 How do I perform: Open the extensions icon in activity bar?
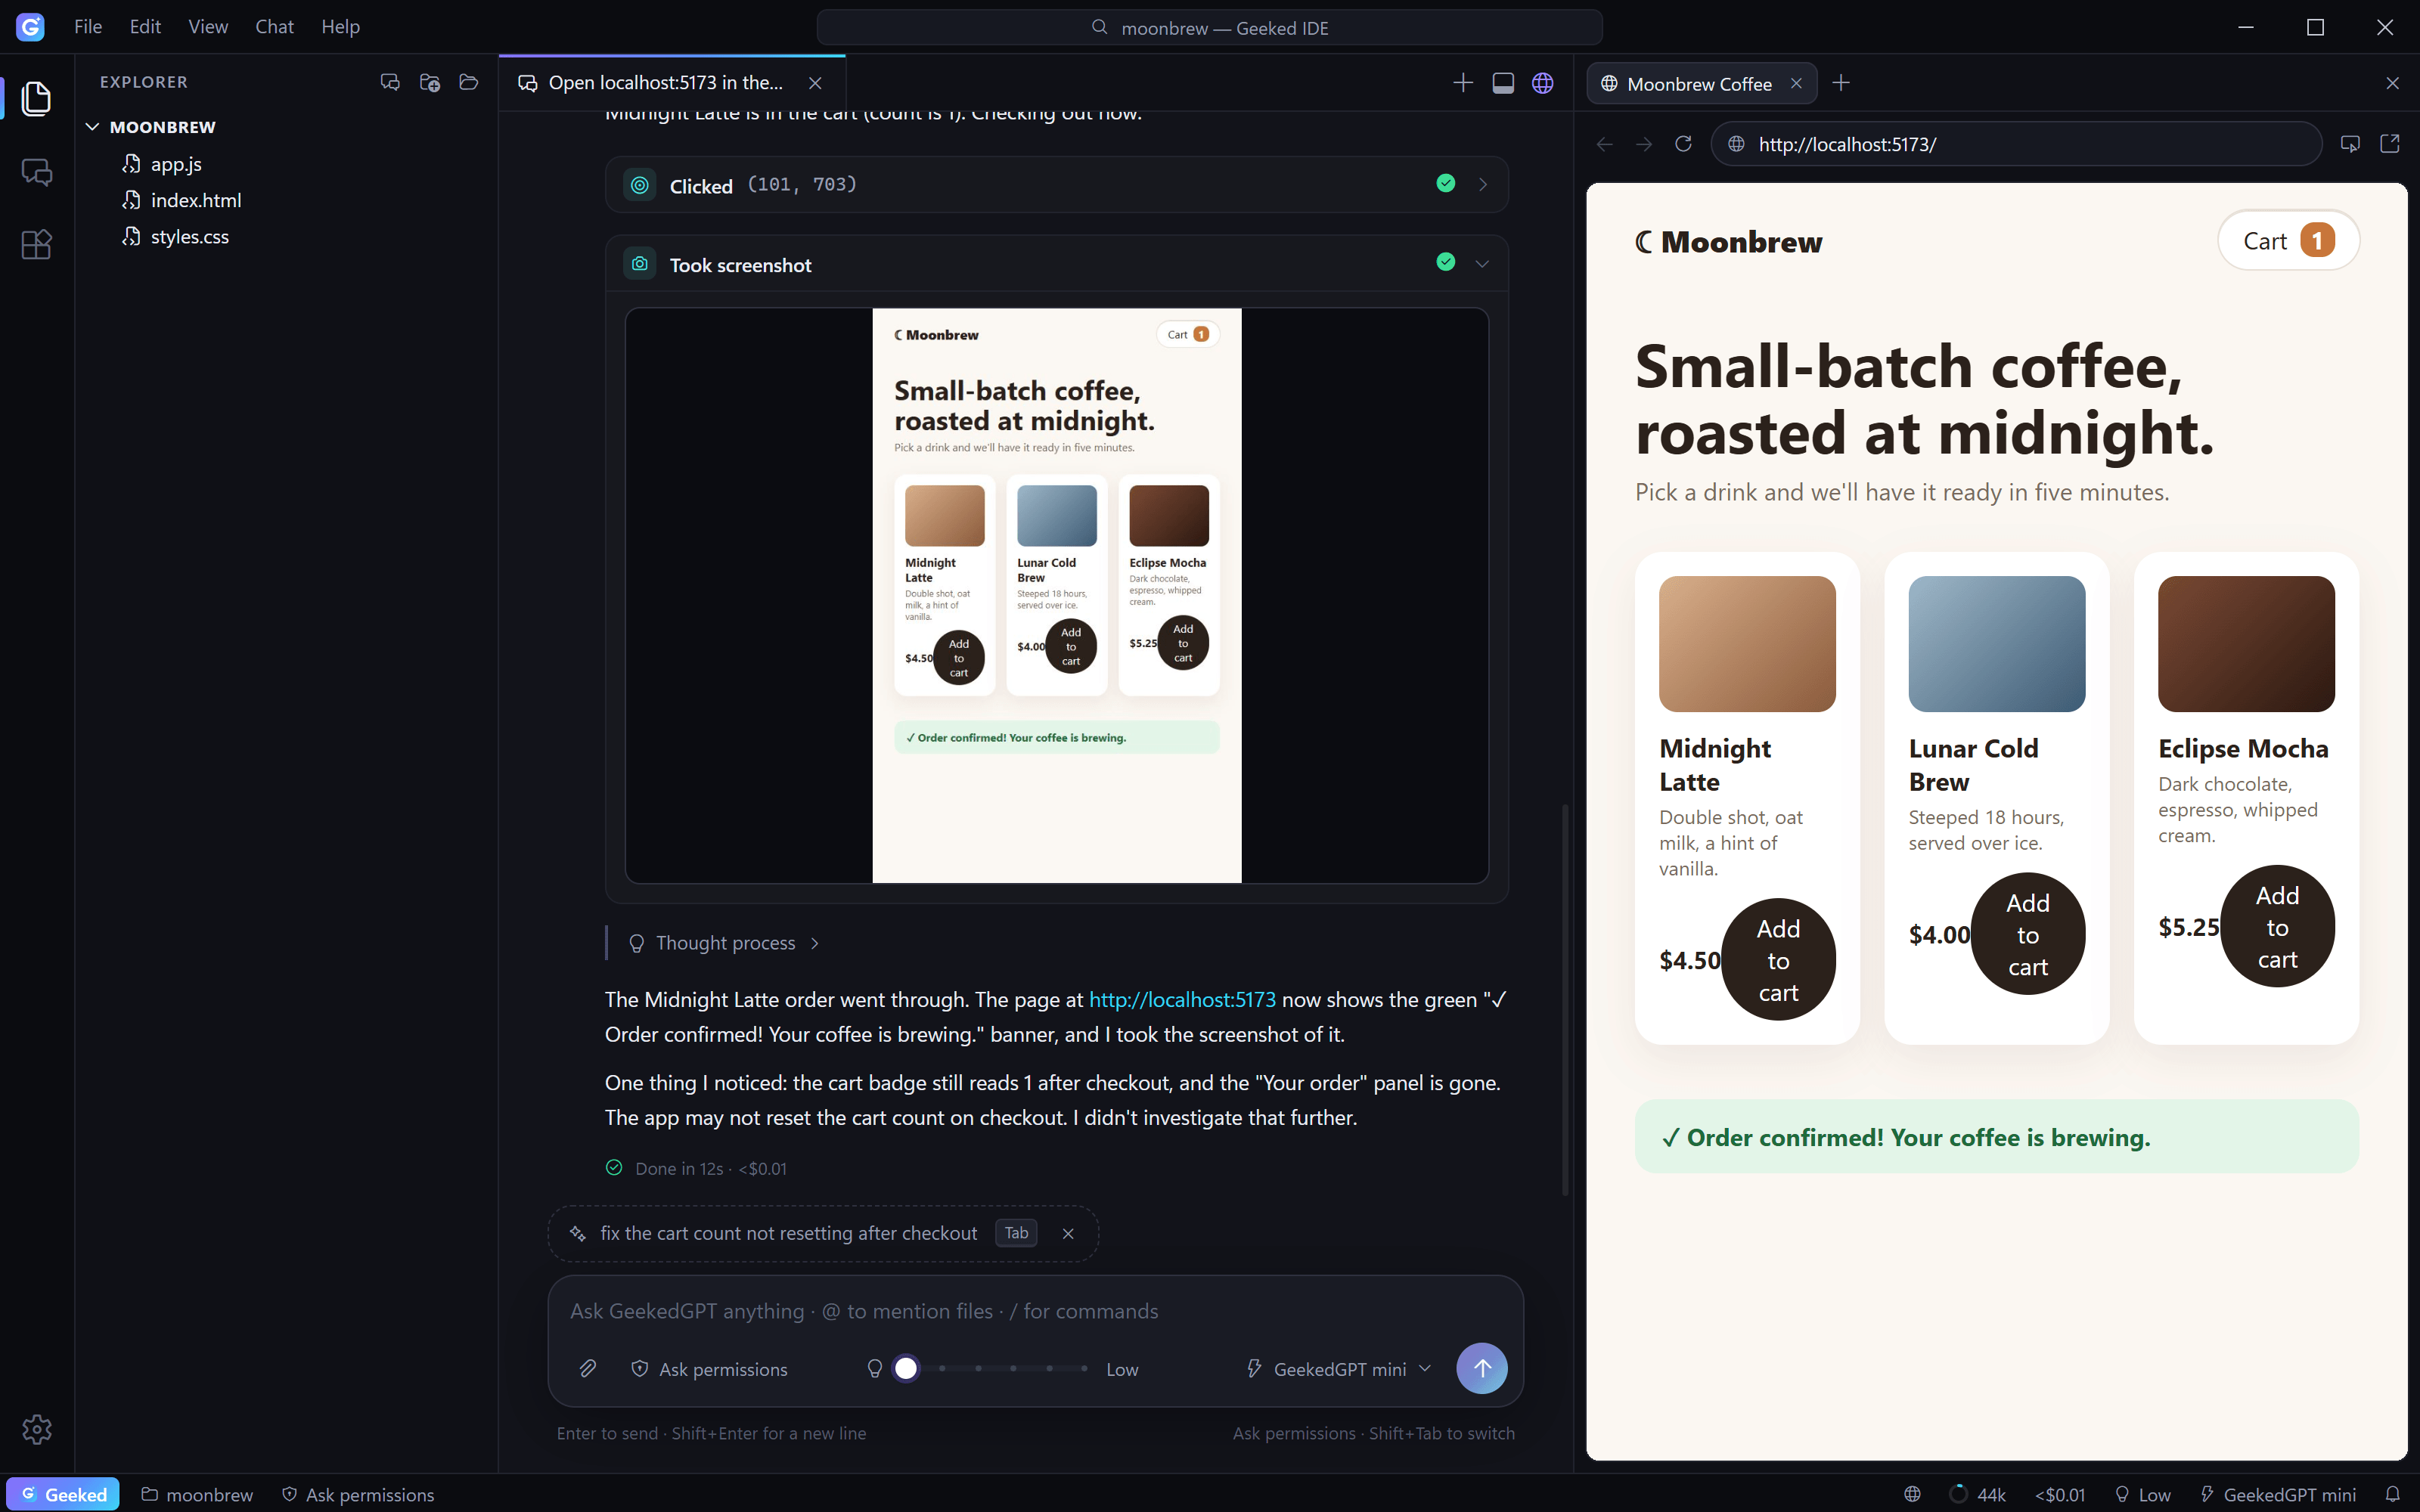coord(37,245)
